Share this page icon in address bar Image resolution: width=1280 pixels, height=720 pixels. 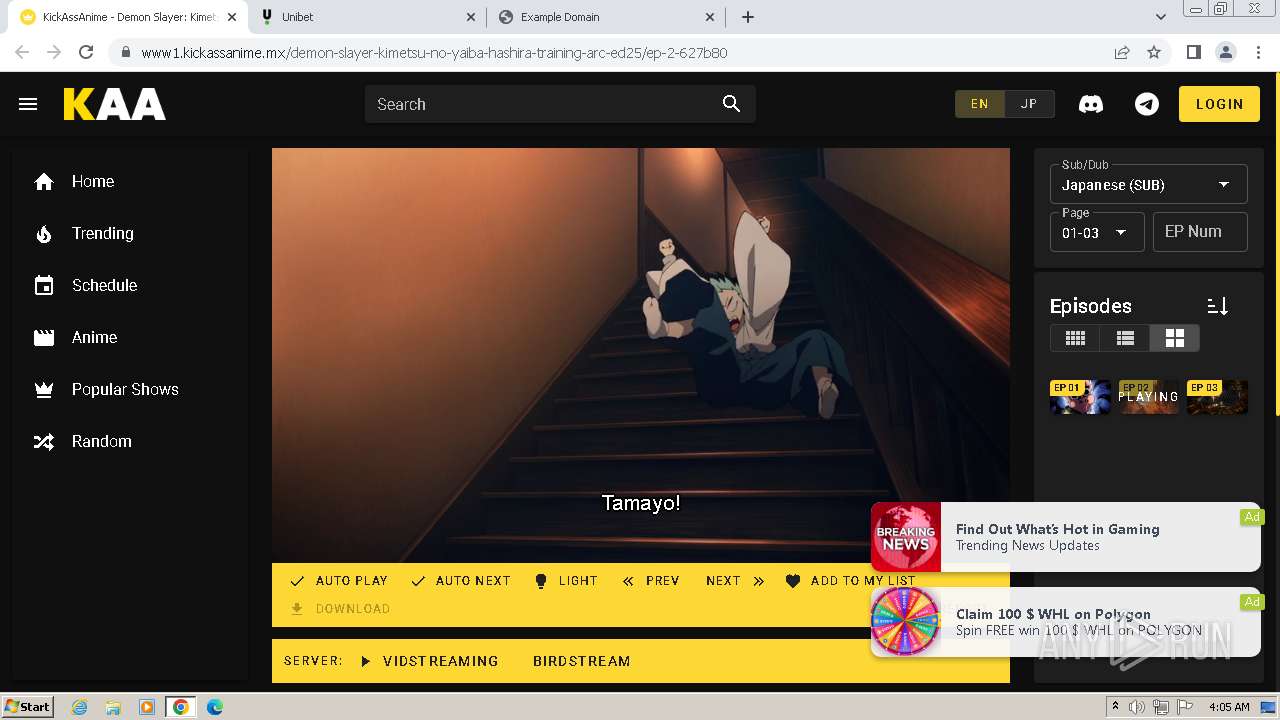(1122, 52)
